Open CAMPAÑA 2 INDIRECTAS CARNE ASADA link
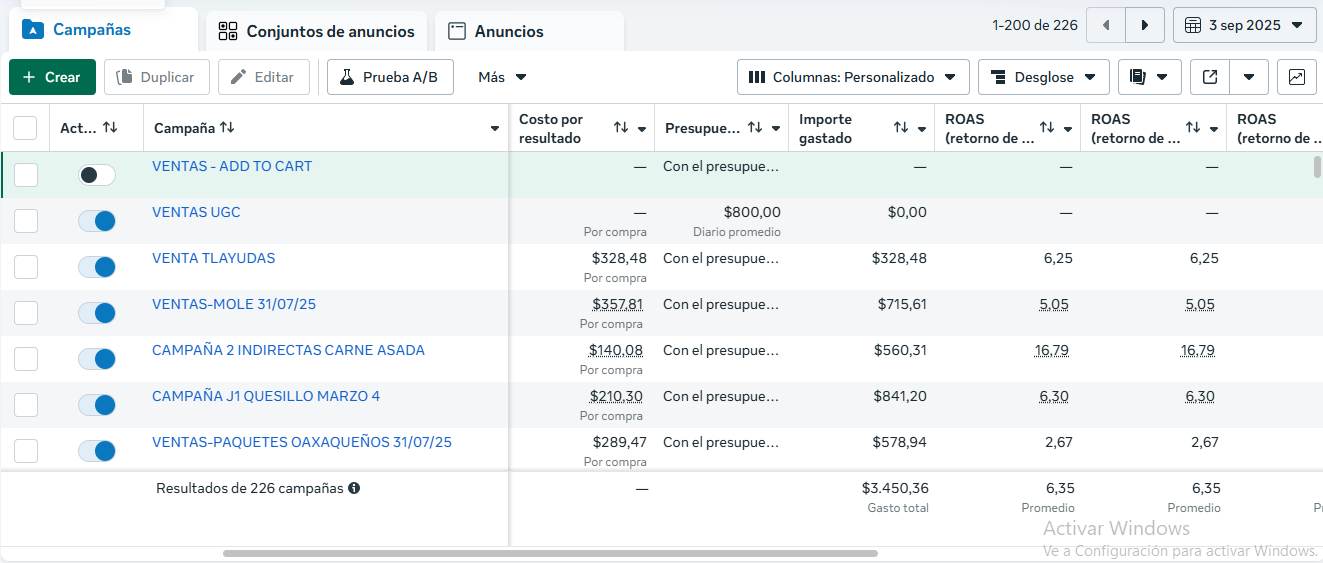The width and height of the screenshot is (1323, 563). (288, 350)
